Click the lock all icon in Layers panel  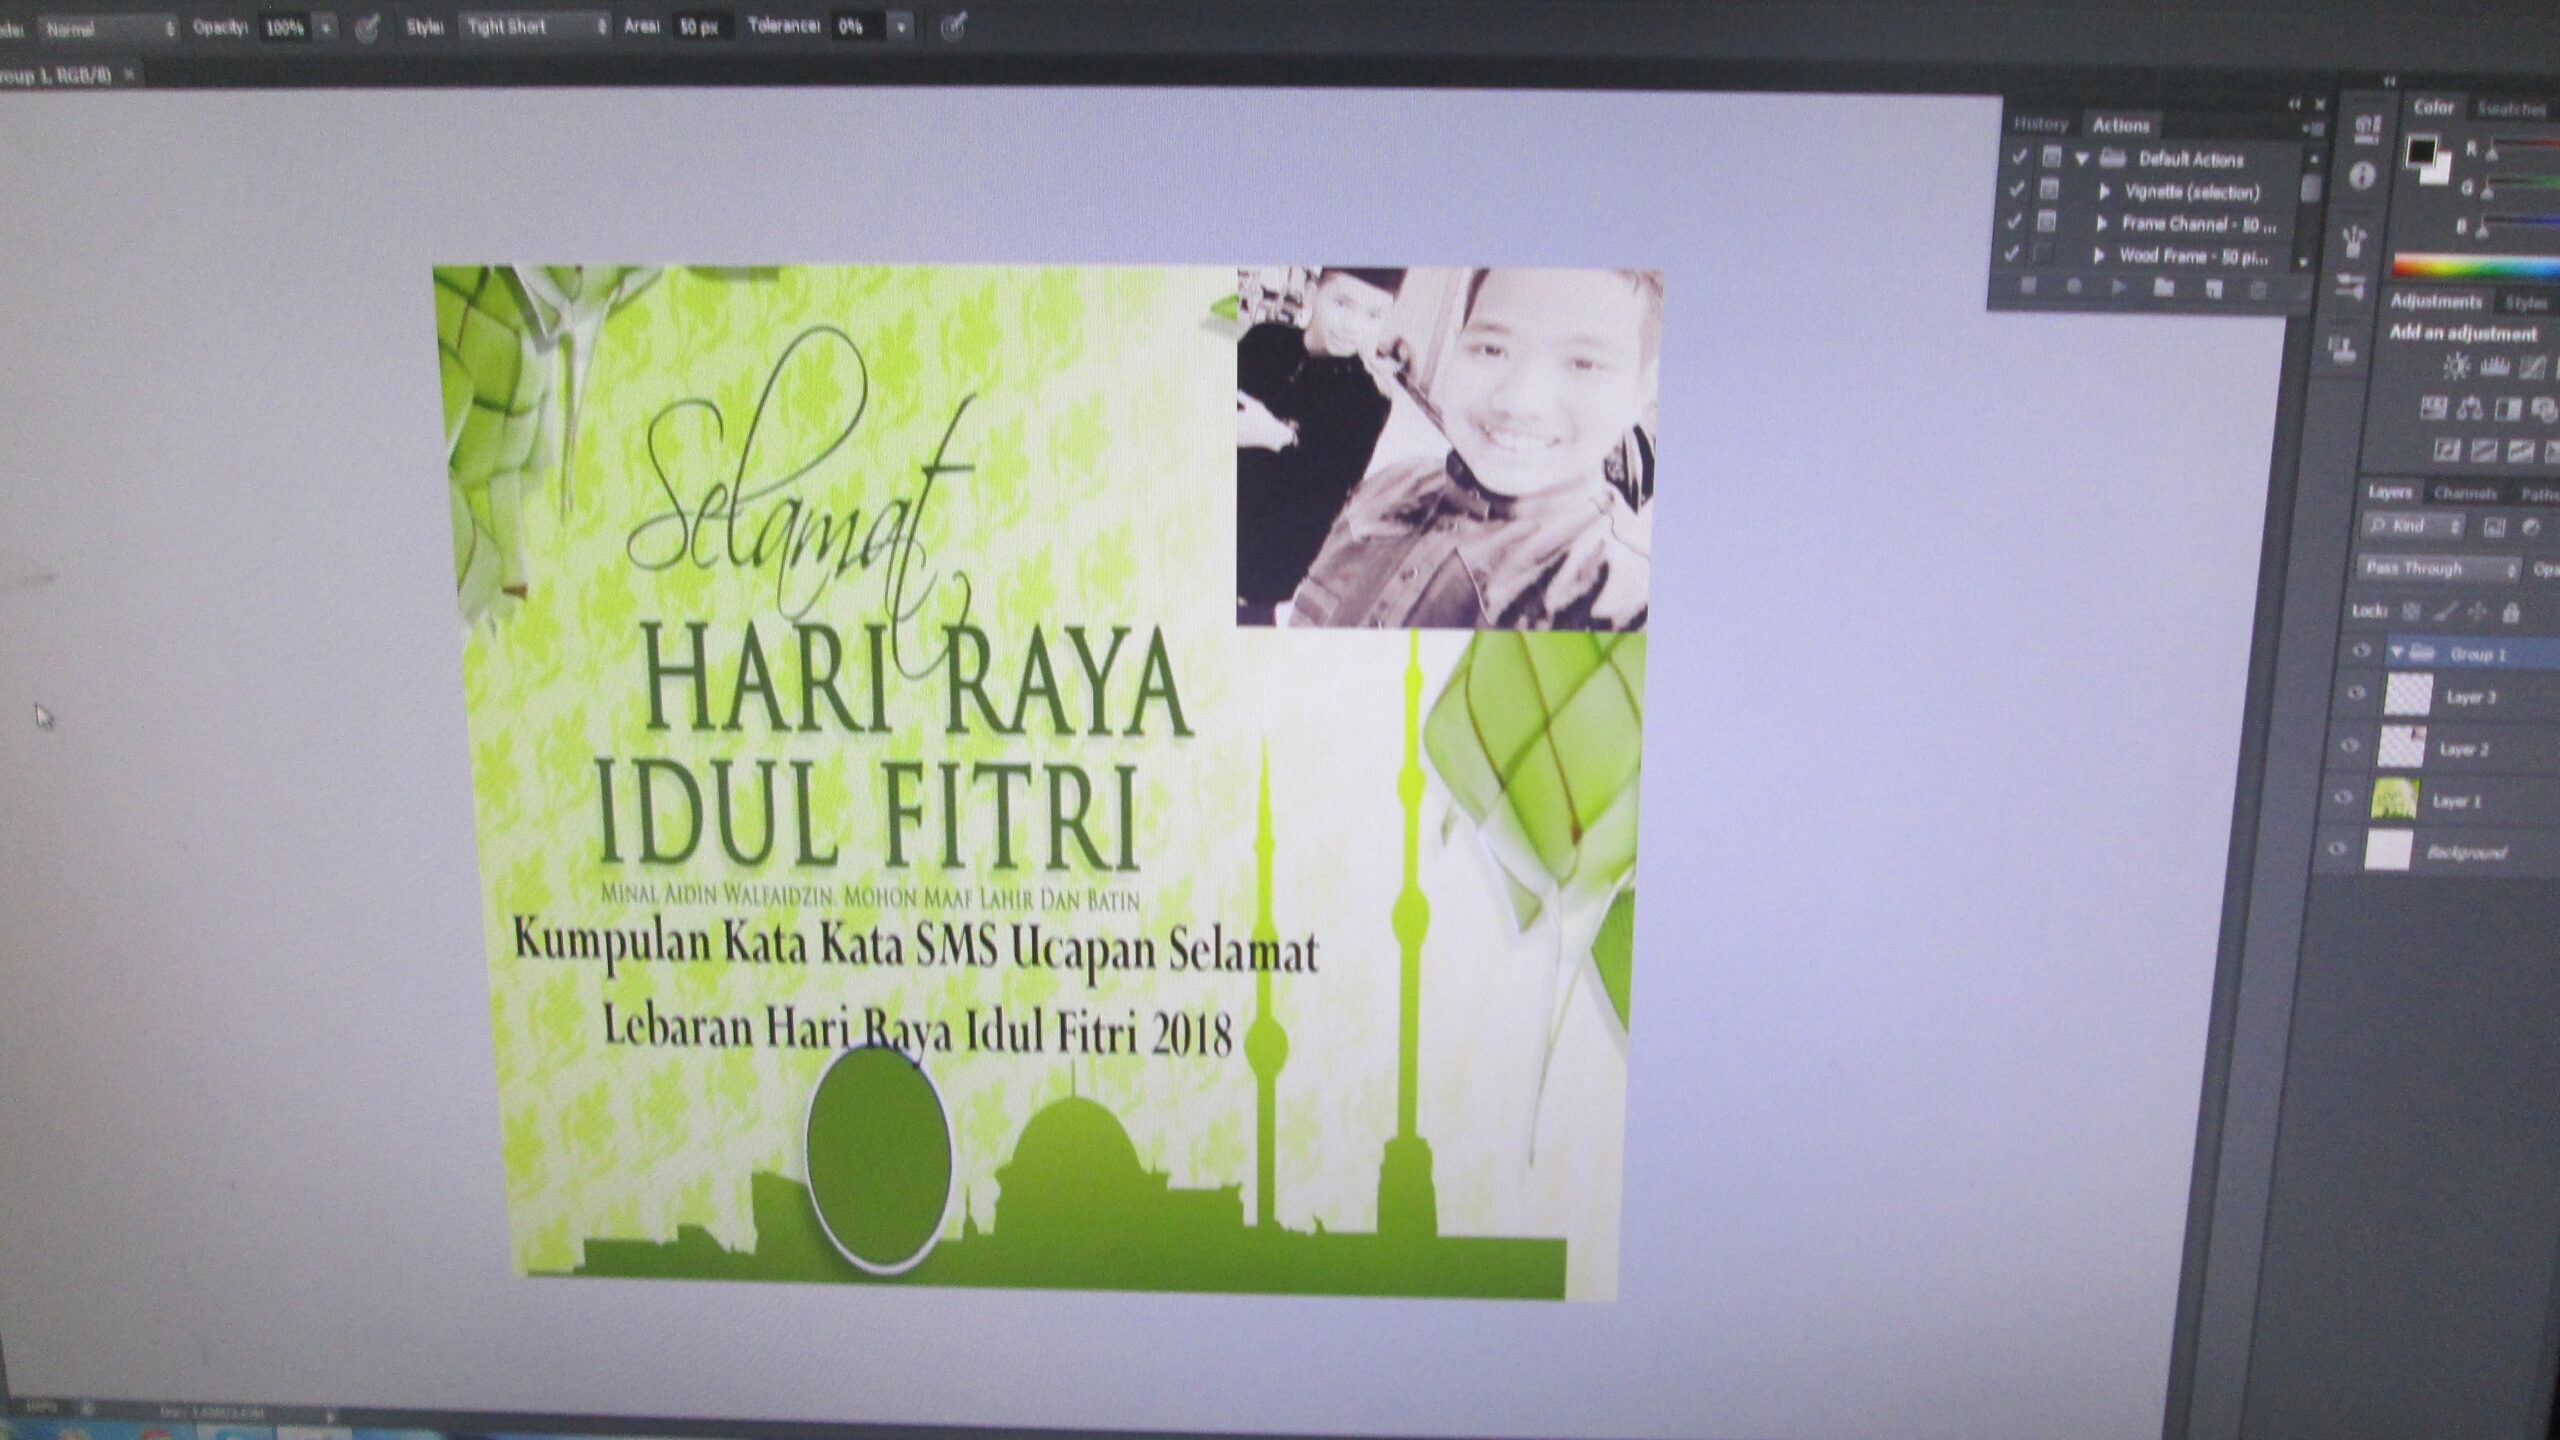point(2510,612)
